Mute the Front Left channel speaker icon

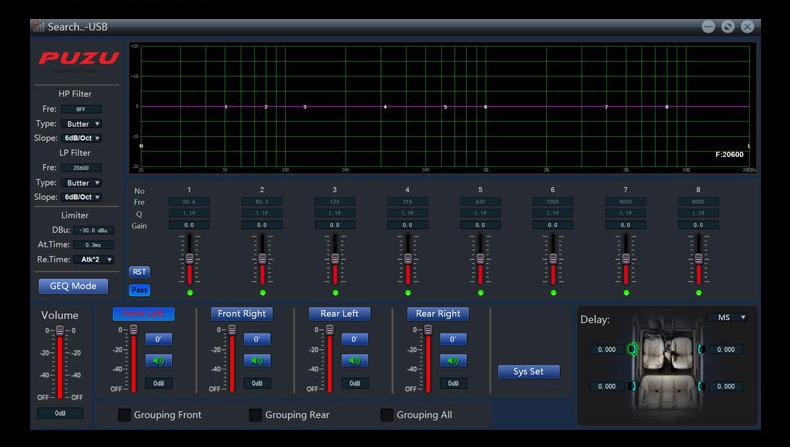coord(159,361)
